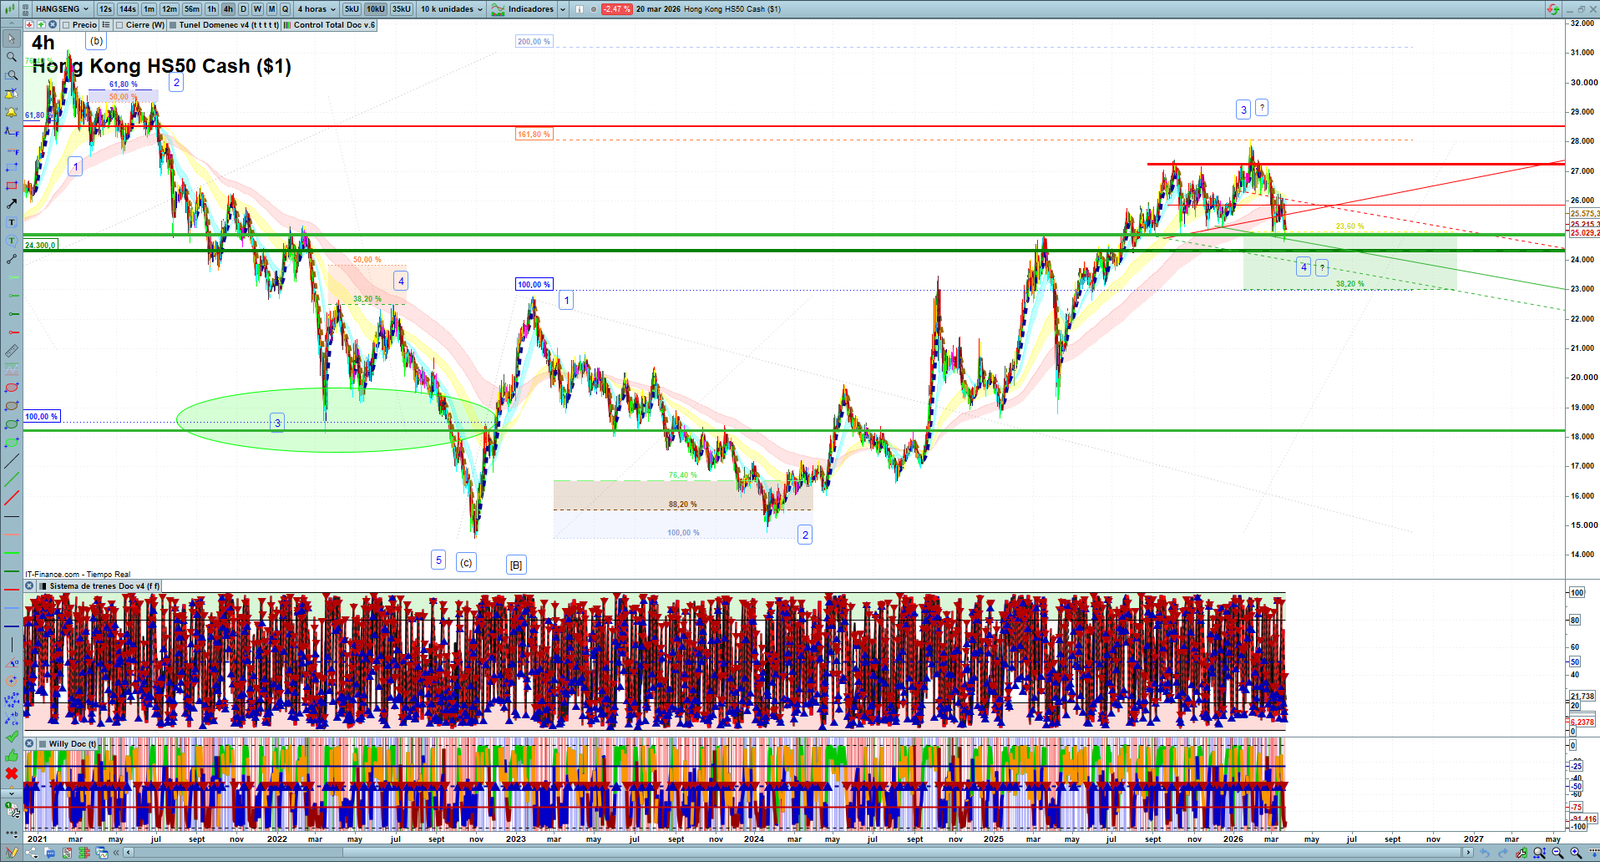Pick the ruler measurement tool
The width and height of the screenshot is (1600, 862).
11,351
